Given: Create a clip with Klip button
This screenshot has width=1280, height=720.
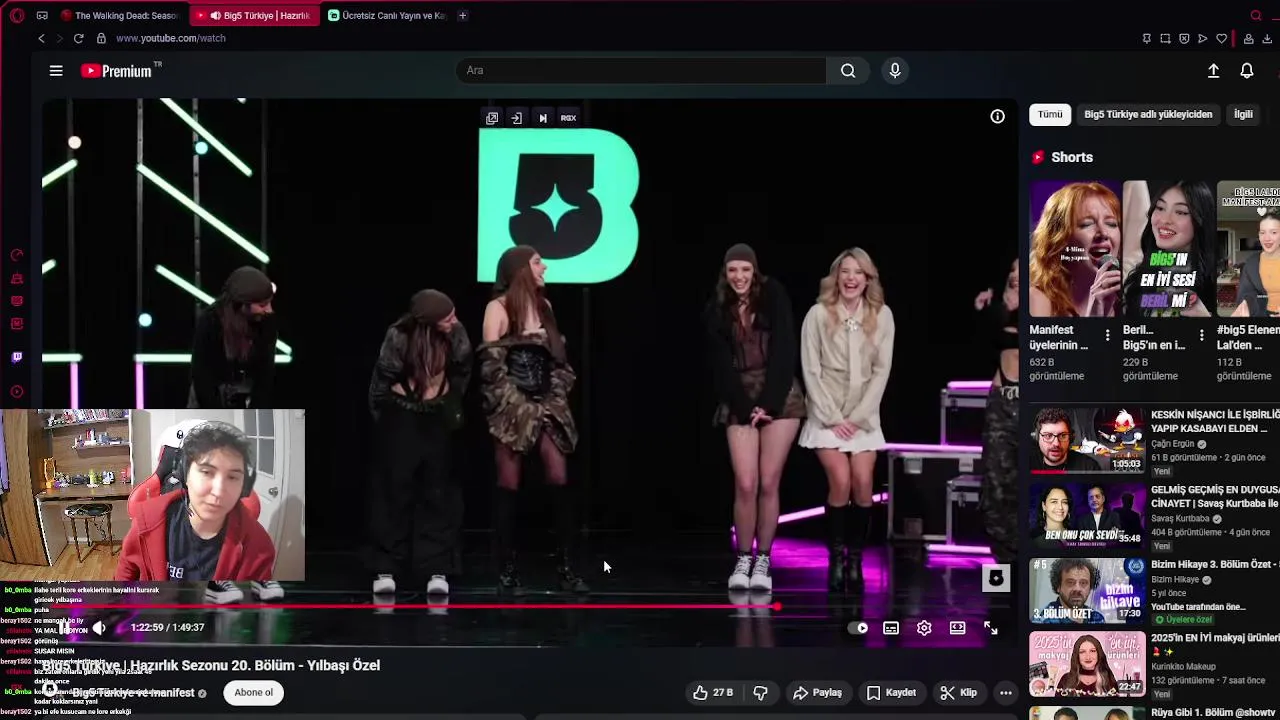Looking at the screenshot, I should [x=959, y=692].
